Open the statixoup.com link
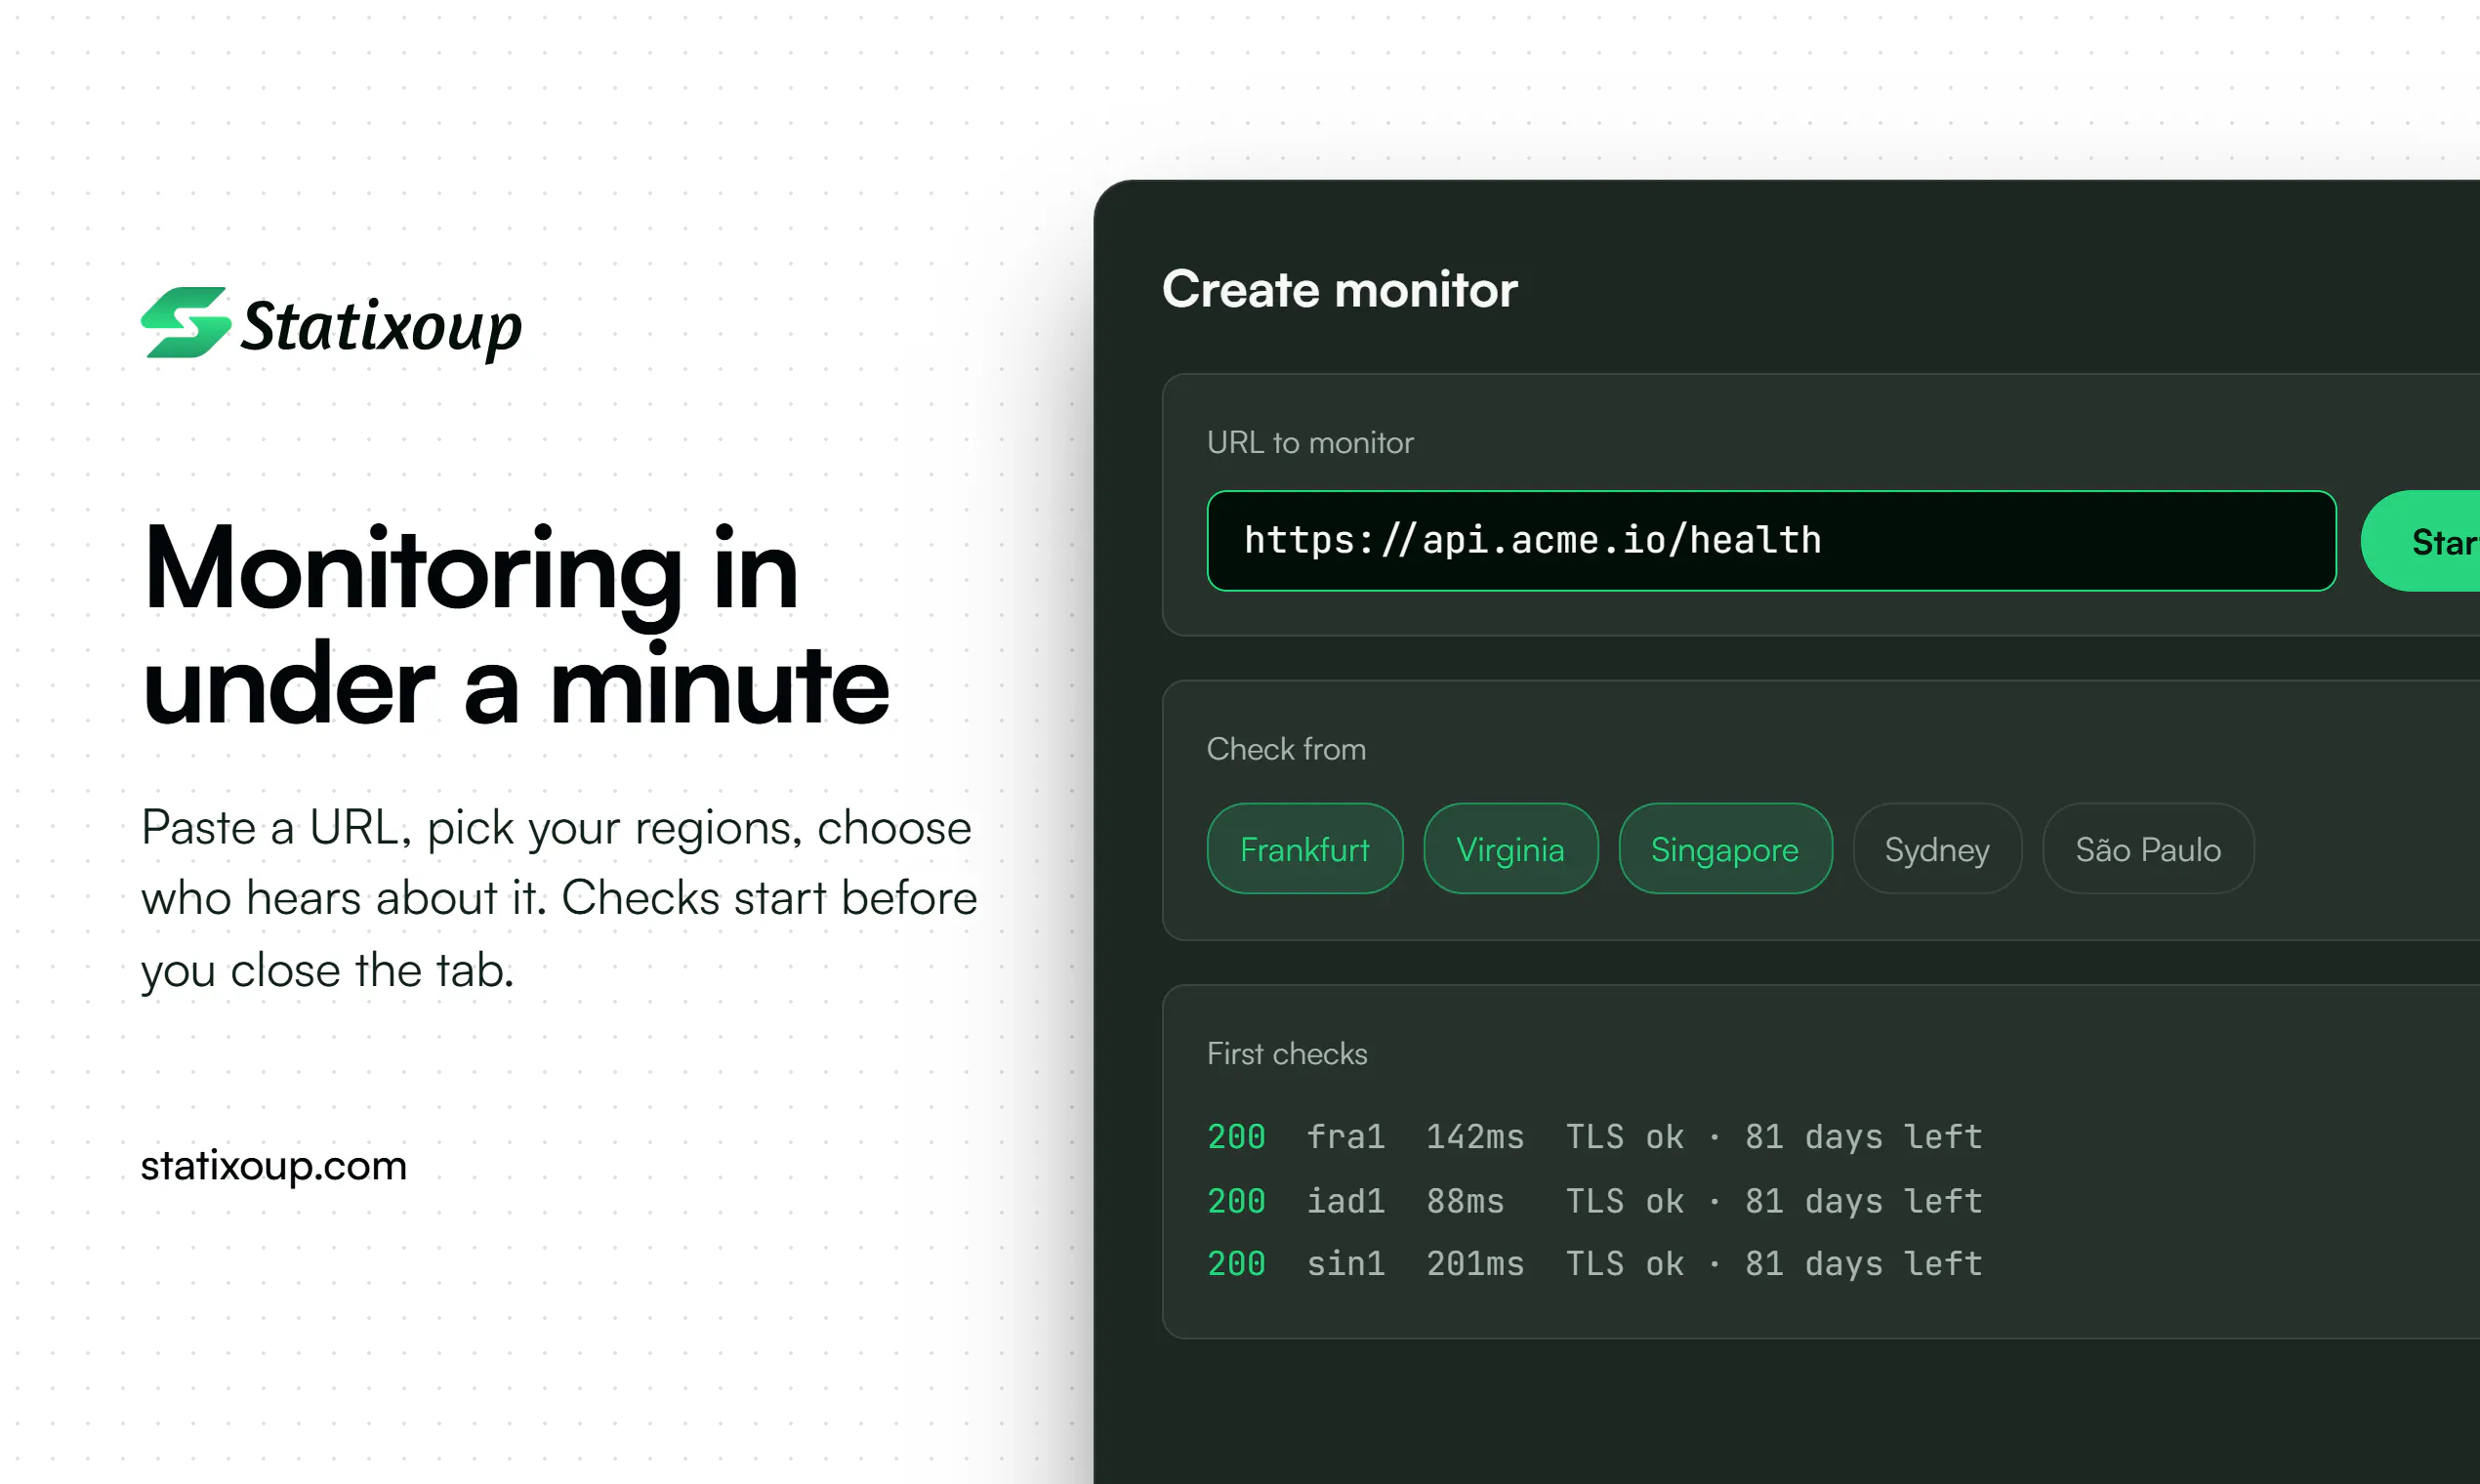 (x=274, y=1166)
